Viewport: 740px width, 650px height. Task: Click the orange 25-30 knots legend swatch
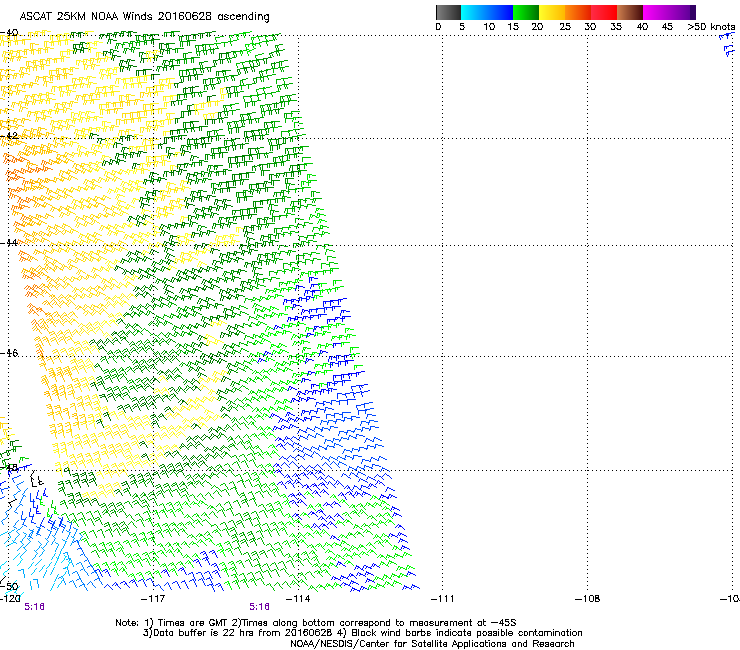pyautogui.click(x=578, y=12)
